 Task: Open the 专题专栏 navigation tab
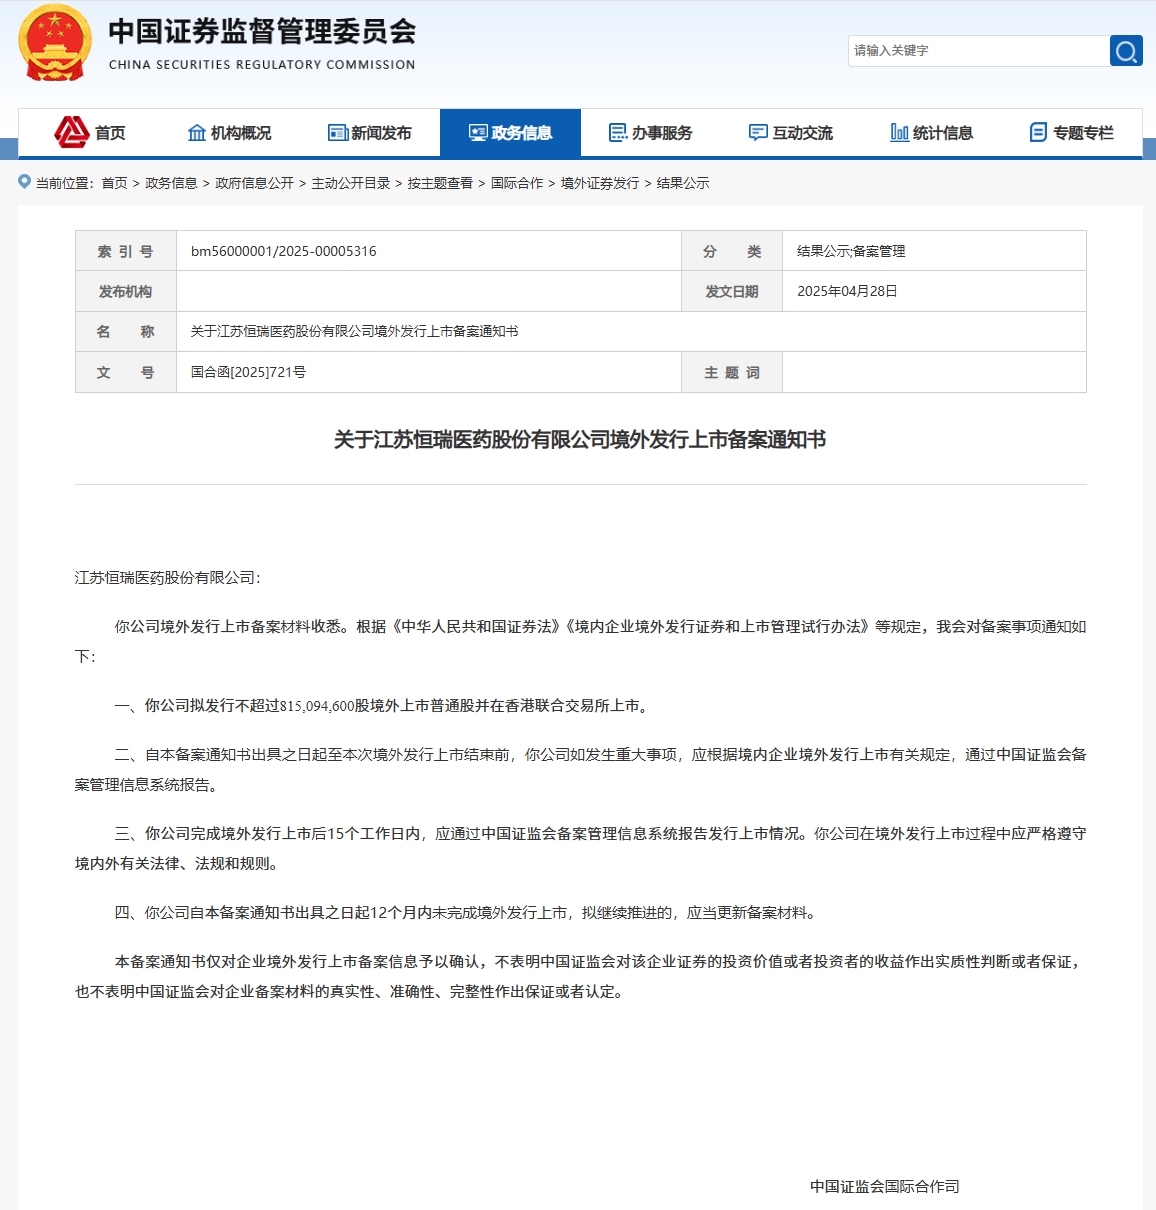tap(1072, 133)
